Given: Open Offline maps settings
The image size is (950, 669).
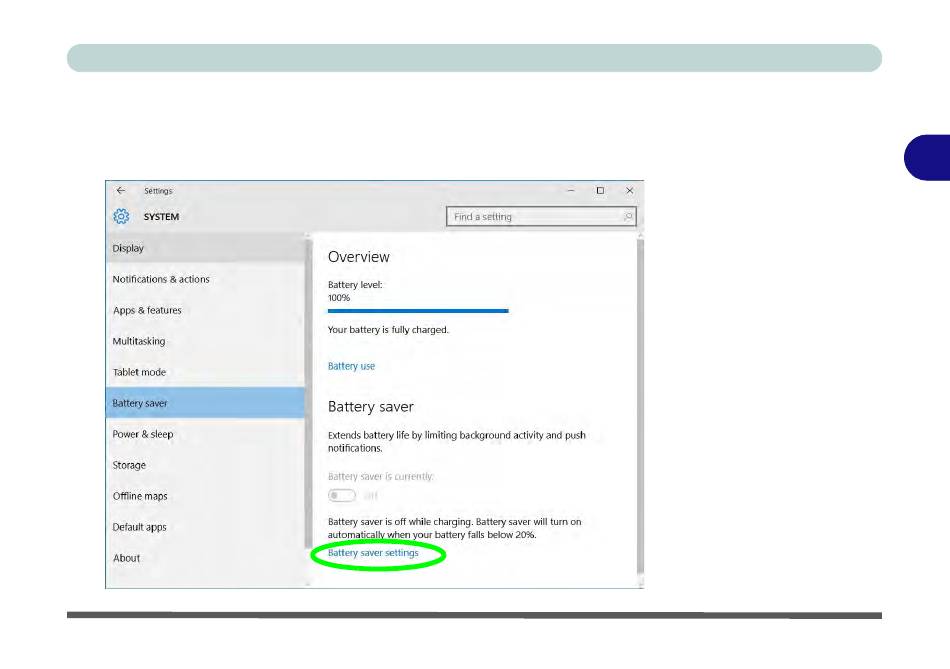Looking at the screenshot, I should point(205,496).
